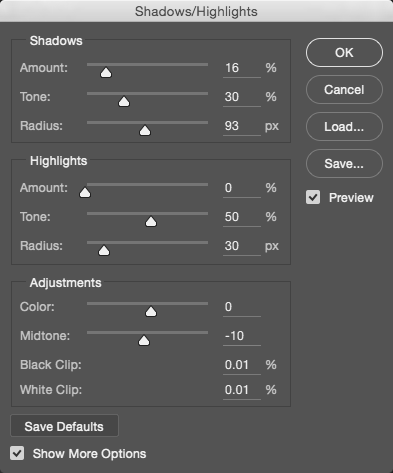393x473 pixels.
Task: Cancel the Shadows/Highlights dialog
Action: pos(344,90)
